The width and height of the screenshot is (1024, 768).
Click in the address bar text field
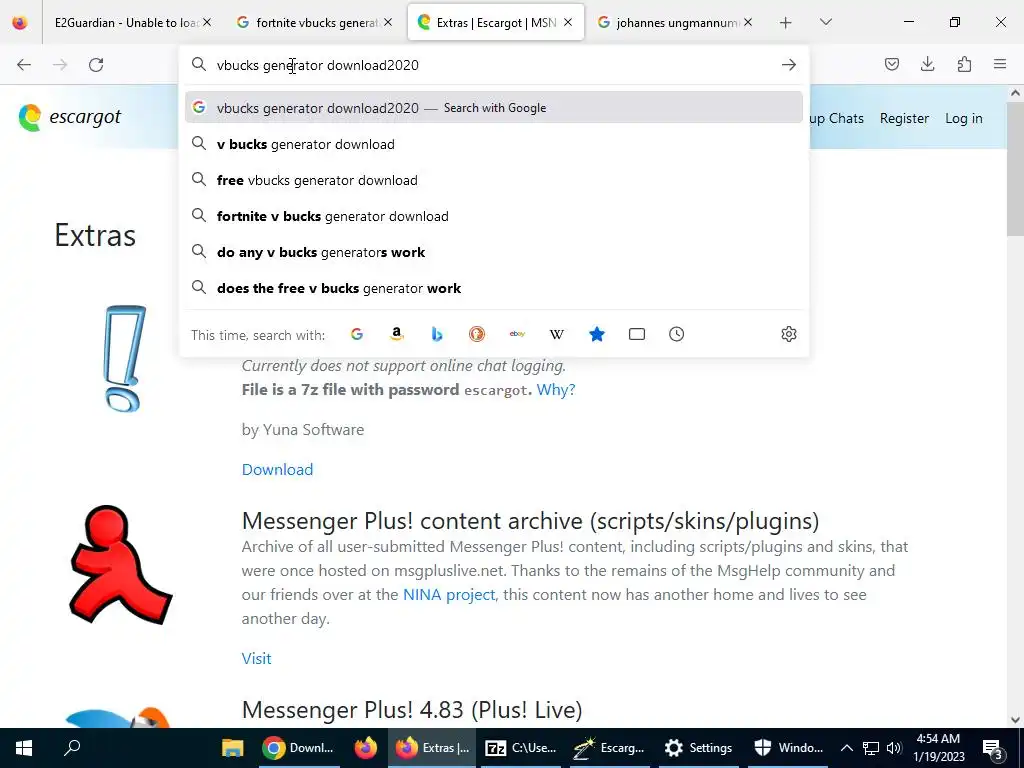coord(494,65)
